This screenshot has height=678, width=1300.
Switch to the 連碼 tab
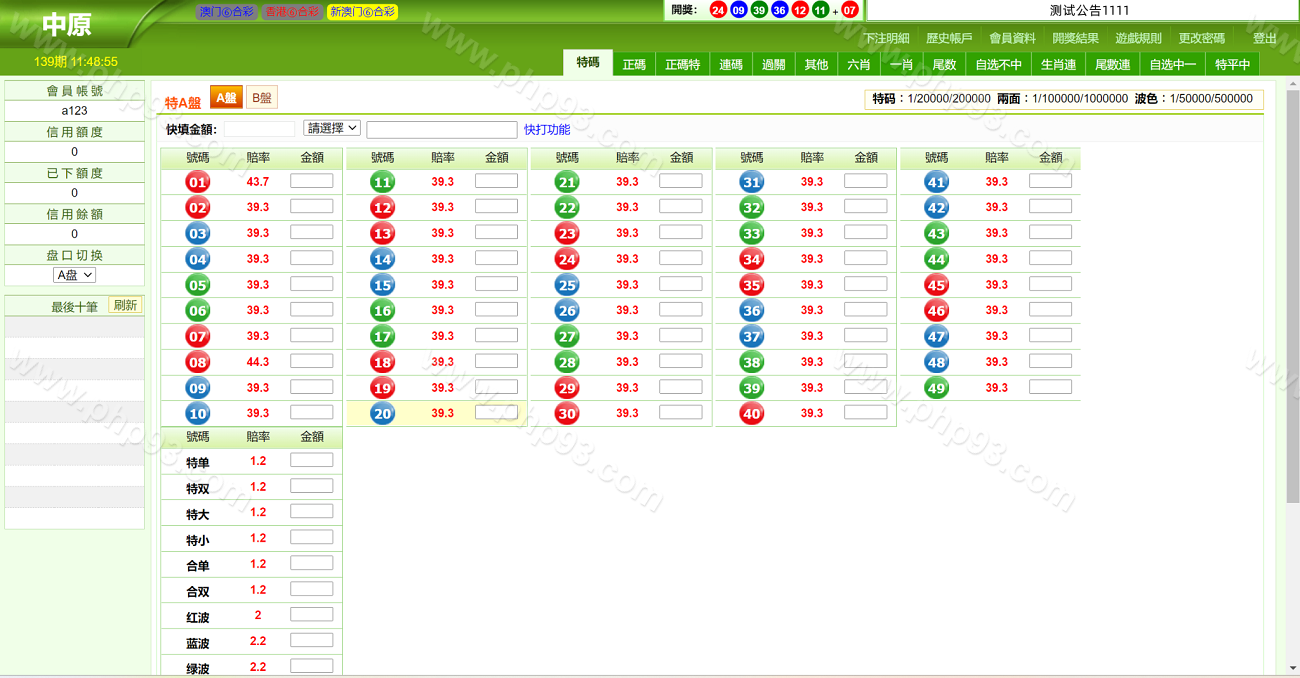[x=731, y=64]
